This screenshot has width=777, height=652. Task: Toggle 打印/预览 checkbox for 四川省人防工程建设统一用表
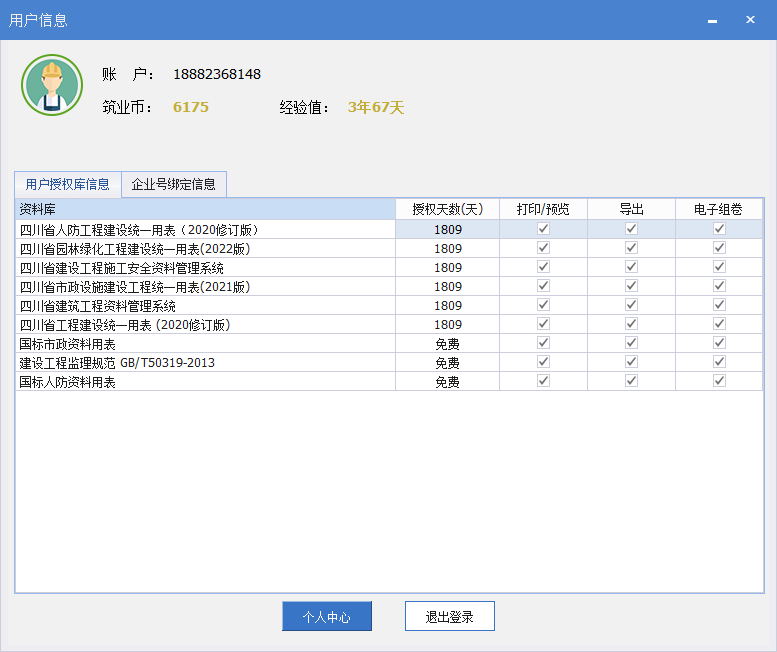(x=543, y=229)
